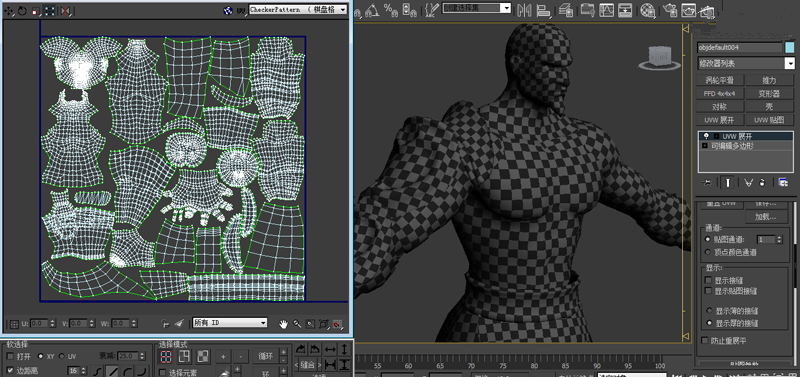800x377 pixels.
Task: Select the 贴图通道 radio button
Action: pos(707,239)
